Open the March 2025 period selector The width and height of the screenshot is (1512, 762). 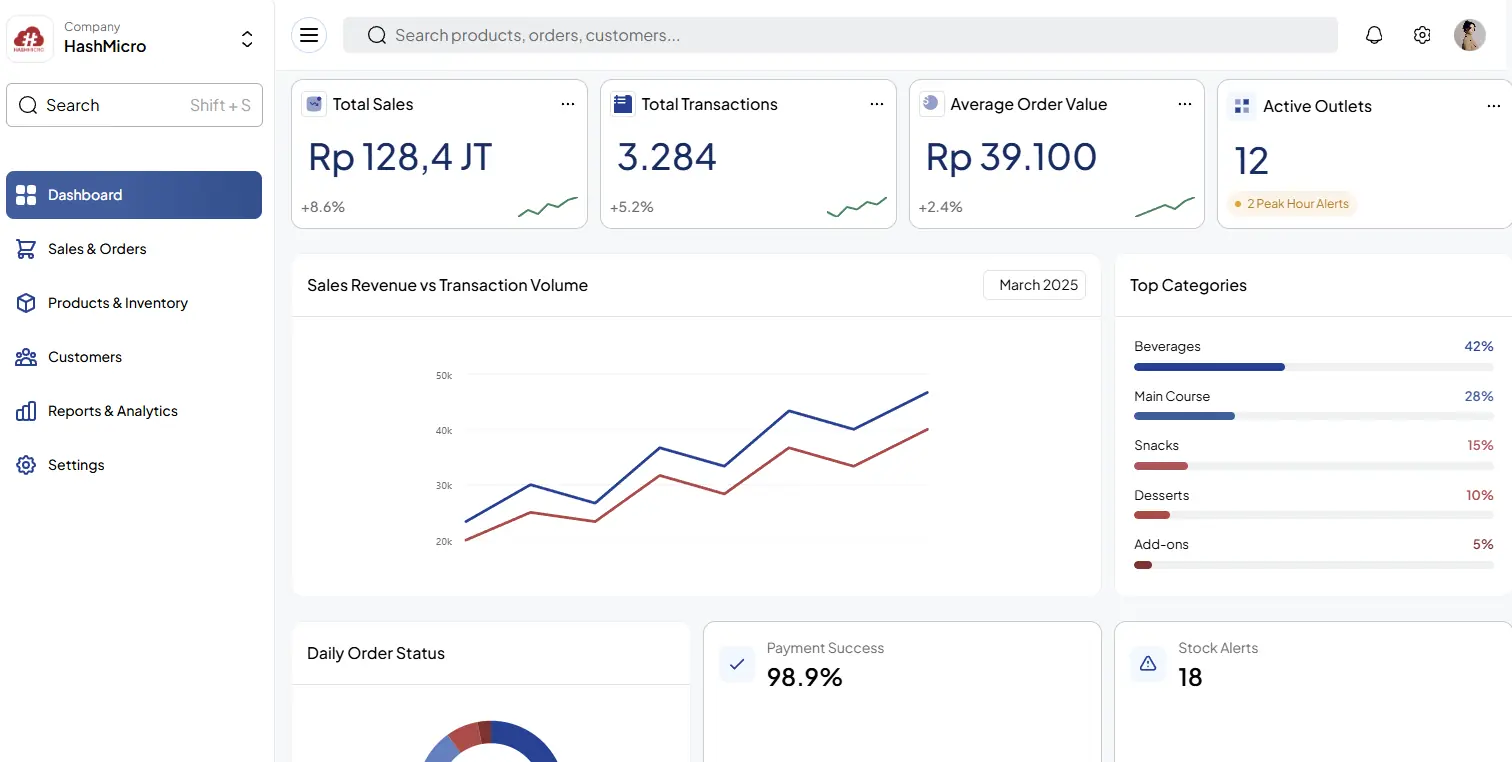[x=1034, y=285]
